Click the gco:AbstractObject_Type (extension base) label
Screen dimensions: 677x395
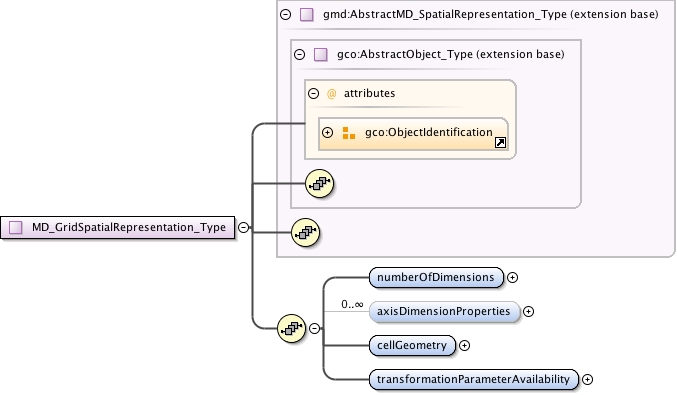(x=451, y=54)
